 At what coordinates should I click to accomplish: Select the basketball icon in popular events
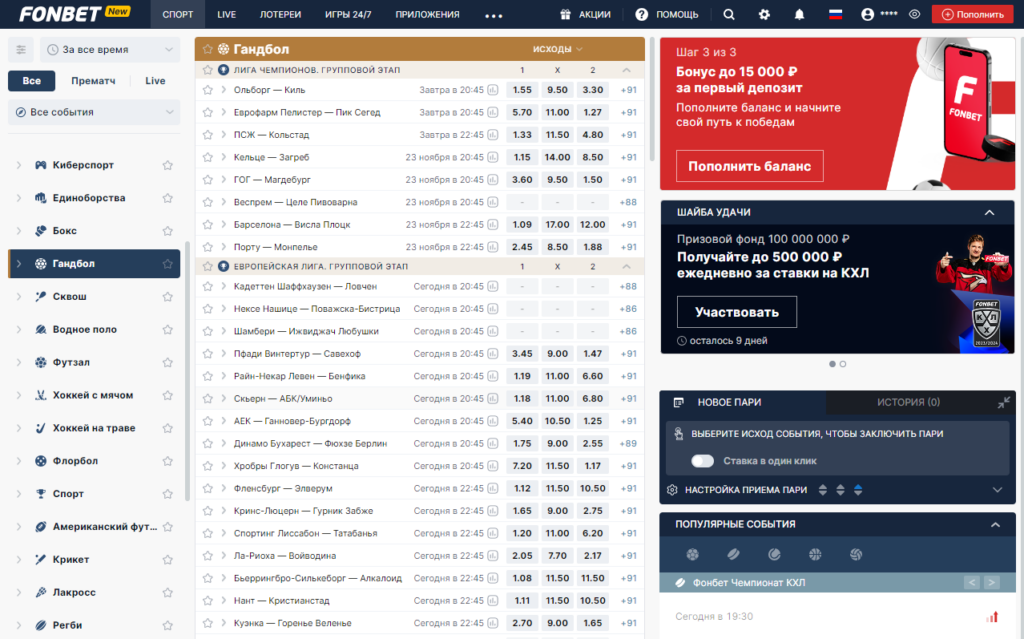pos(815,554)
